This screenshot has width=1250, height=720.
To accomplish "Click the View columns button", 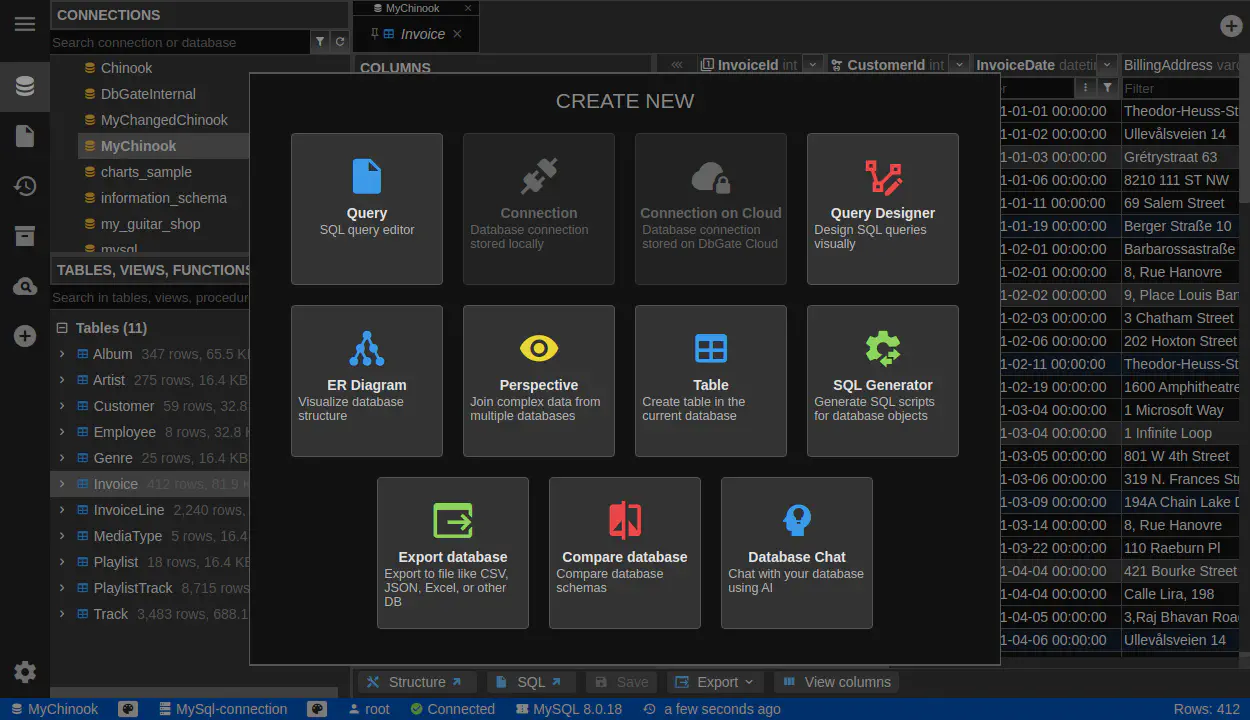I will pyautogui.click(x=836, y=682).
